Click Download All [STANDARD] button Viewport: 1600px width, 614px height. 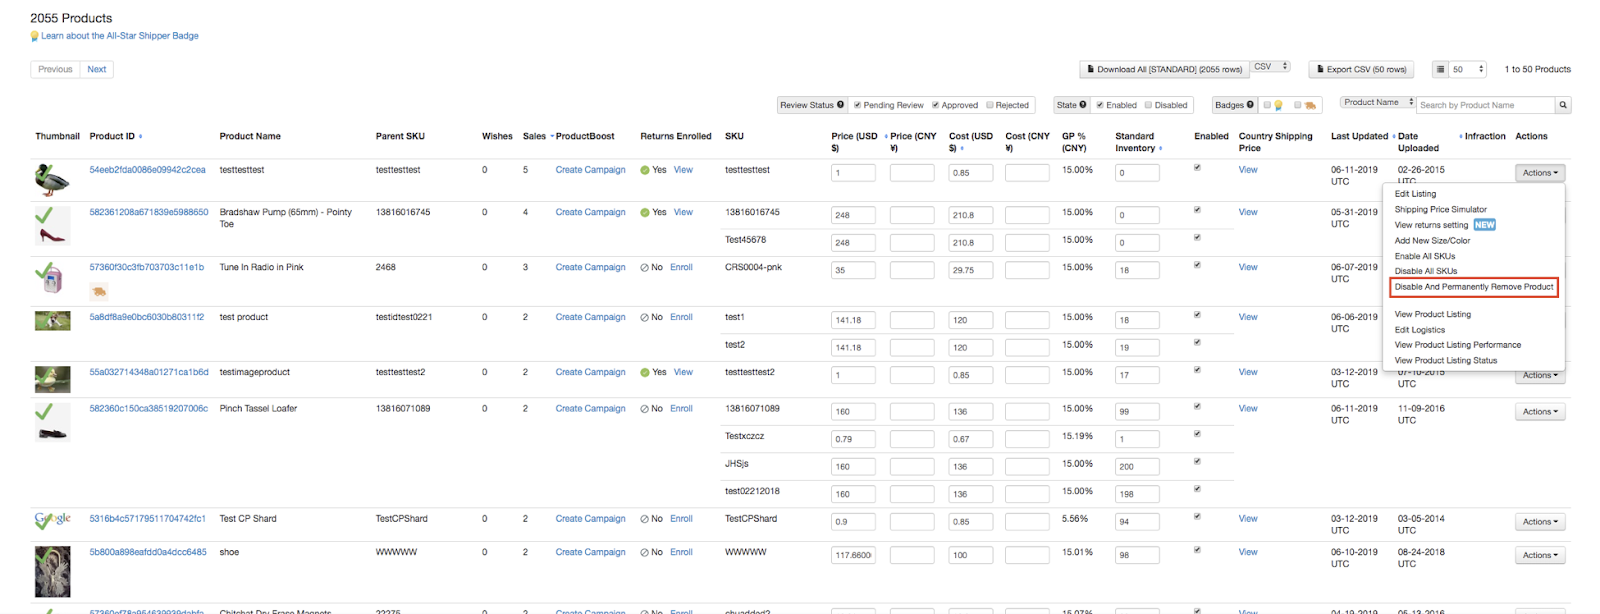click(x=1163, y=69)
